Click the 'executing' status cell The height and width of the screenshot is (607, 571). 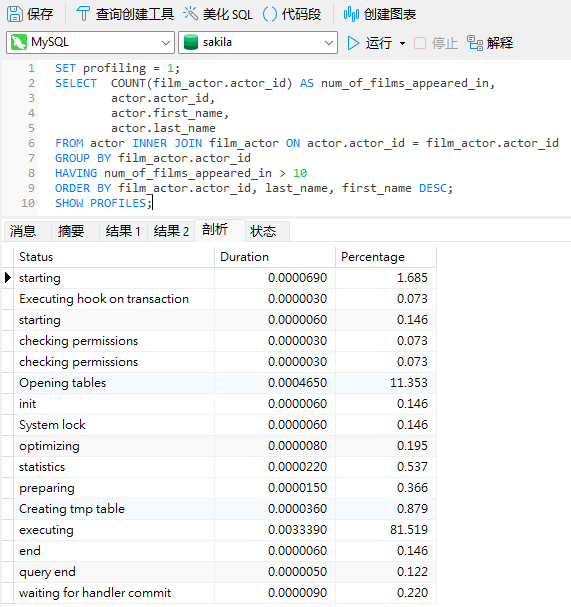point(114,530)
